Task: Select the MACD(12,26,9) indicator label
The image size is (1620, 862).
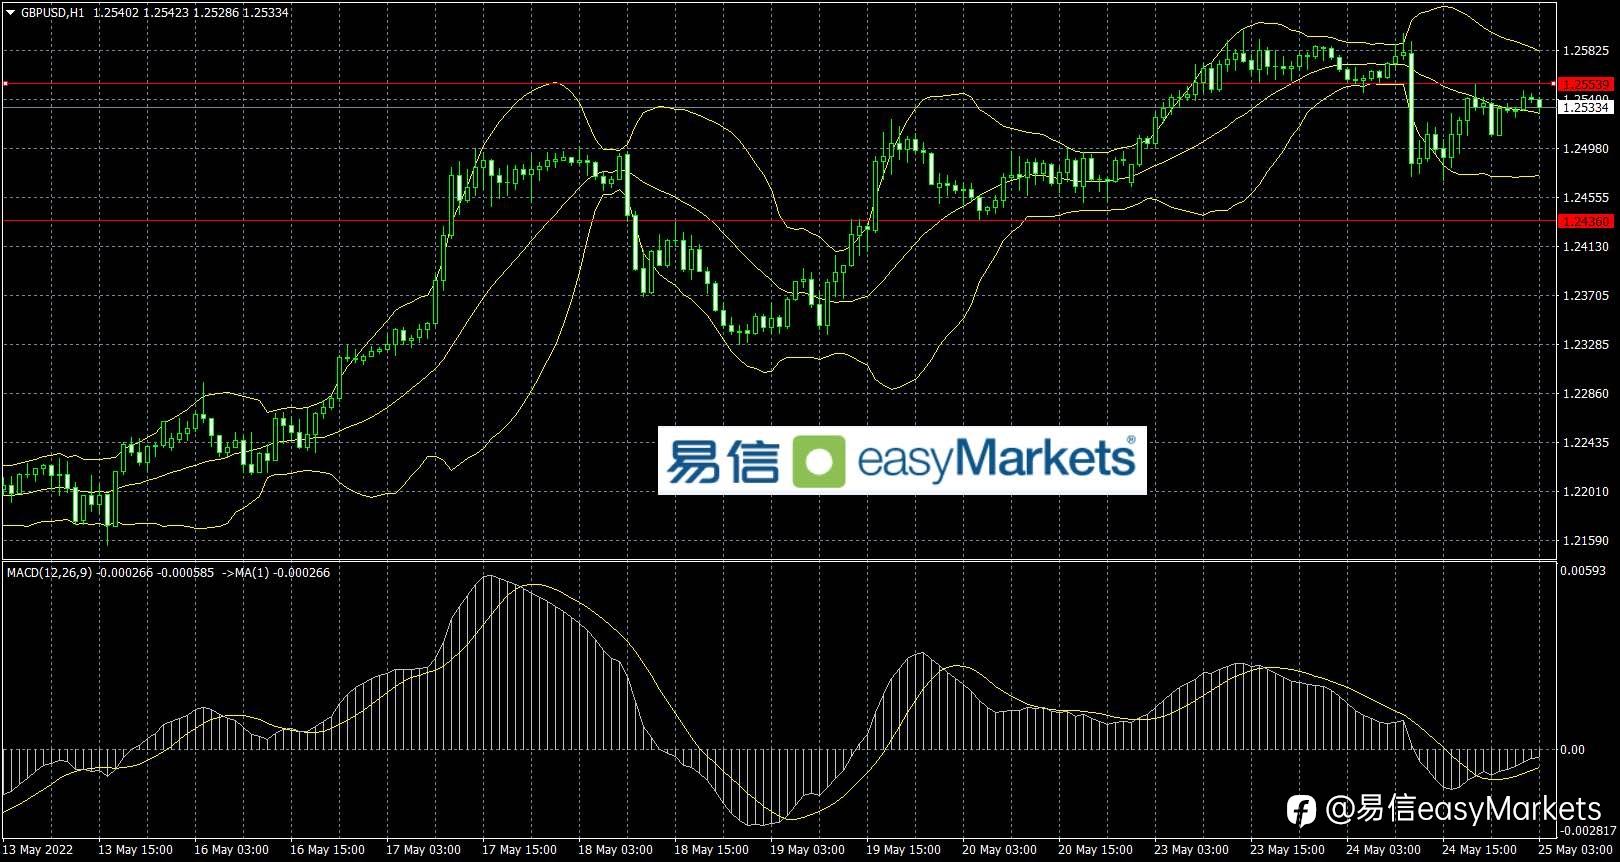Action: [x=49, y=573]
